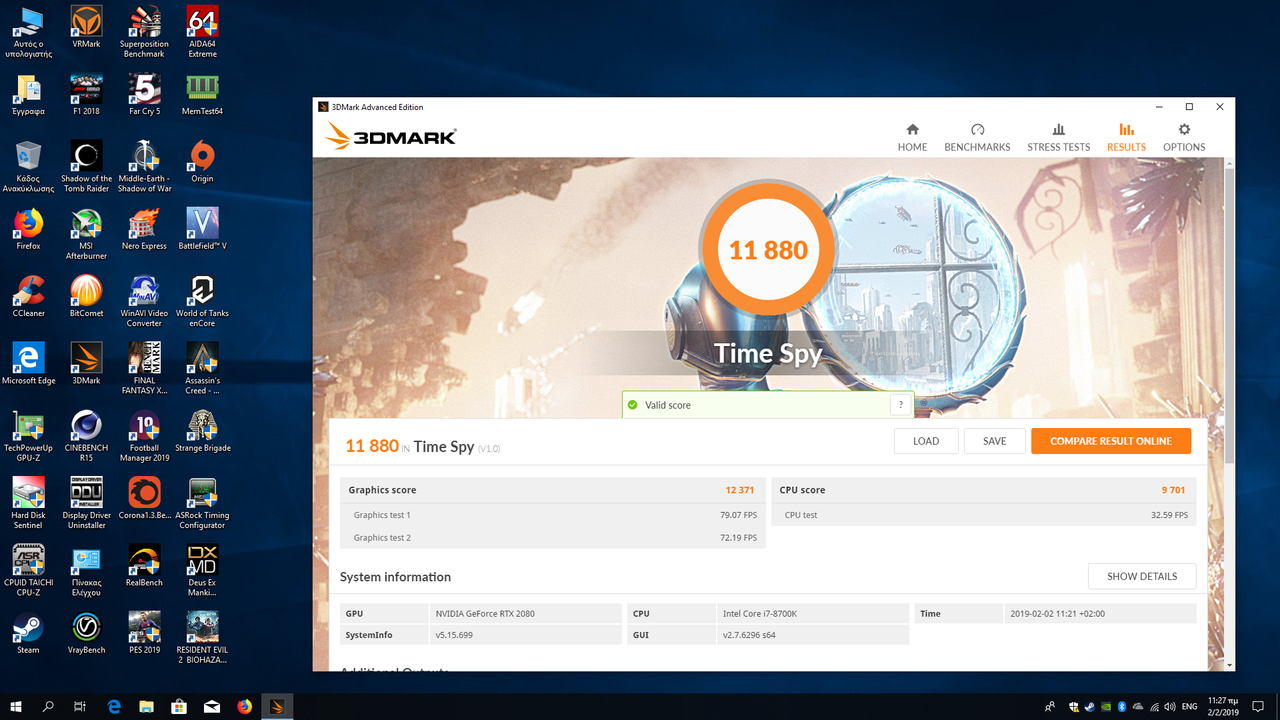Open Strange Brigade desktop icon
1280x720 pixels.
[203, 431]
